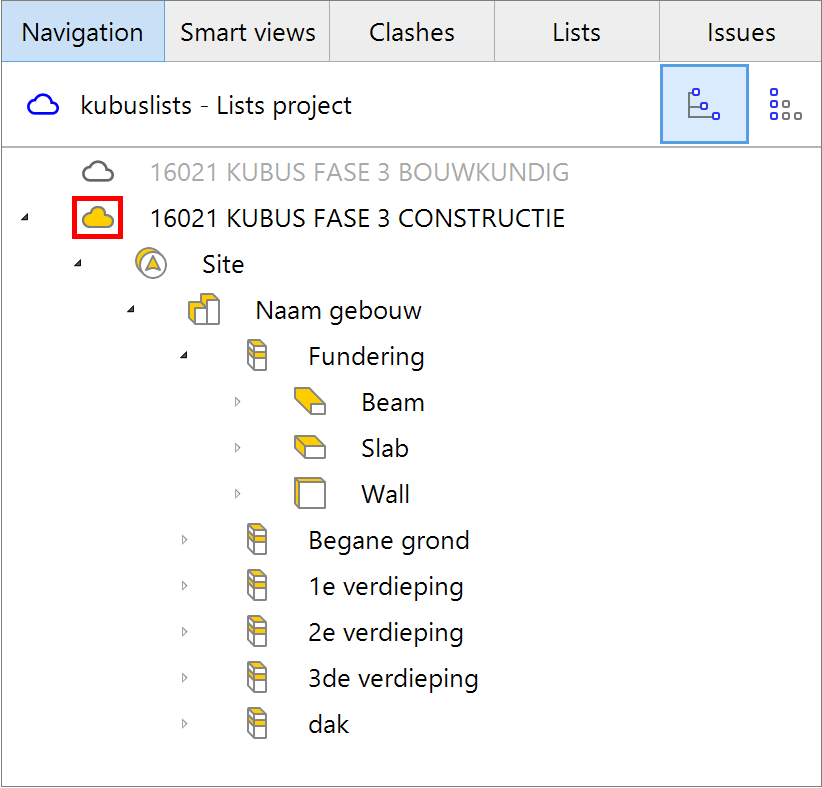Select the Fundering storey label
The width and height of the screenshot is (822, 788).
tap(366, 357)
